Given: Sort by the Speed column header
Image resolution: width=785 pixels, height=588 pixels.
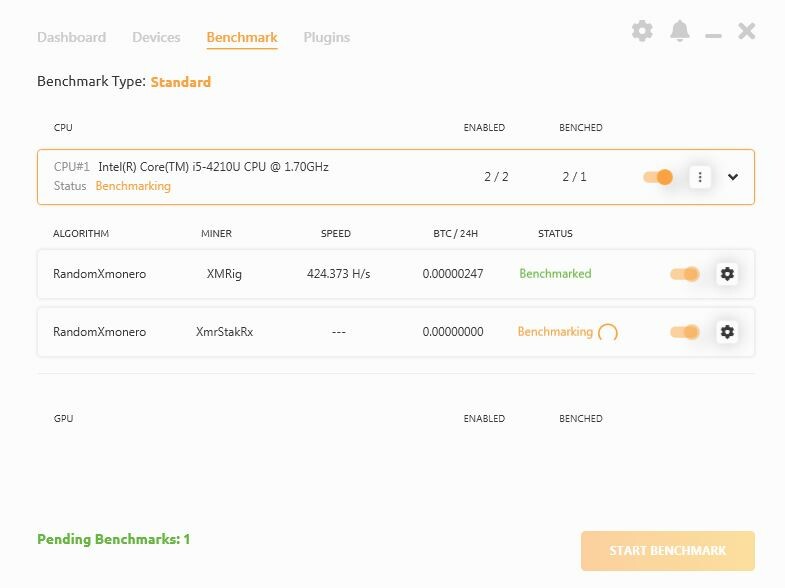Looking at the screenshot, I should [x=336, y=233].
